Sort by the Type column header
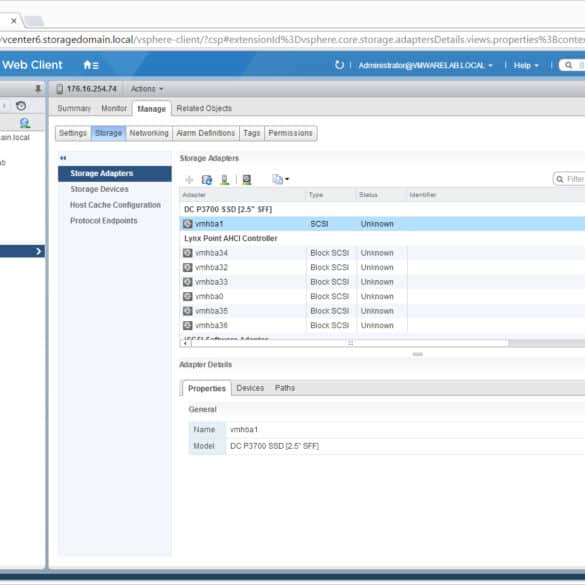 tap(331, 195)
